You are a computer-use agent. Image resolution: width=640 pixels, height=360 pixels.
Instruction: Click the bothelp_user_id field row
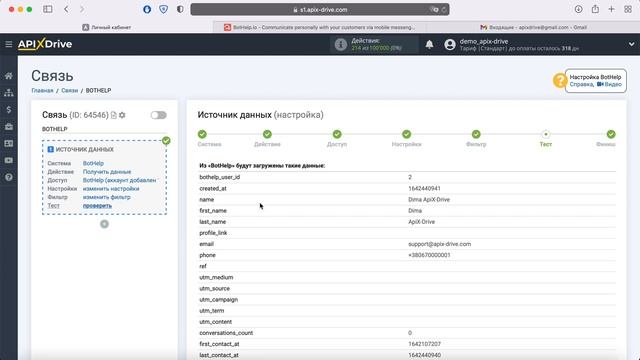[407, 177]
